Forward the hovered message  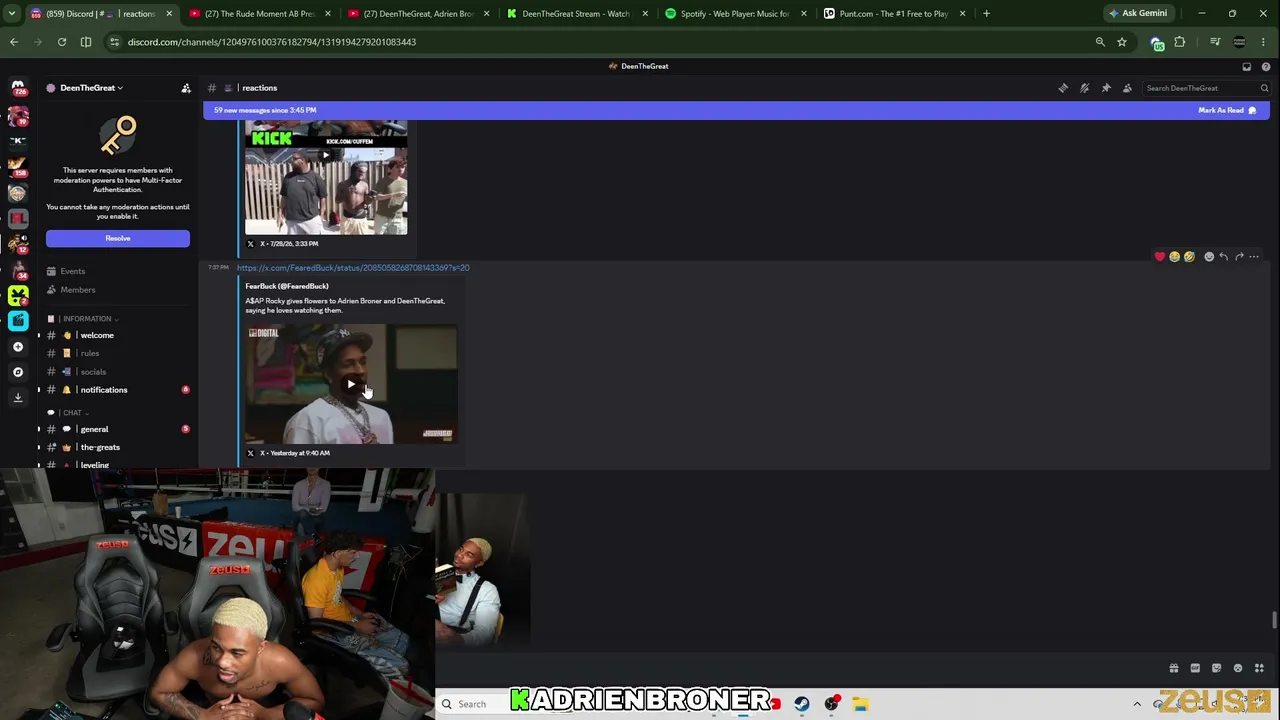[1239, 257]
